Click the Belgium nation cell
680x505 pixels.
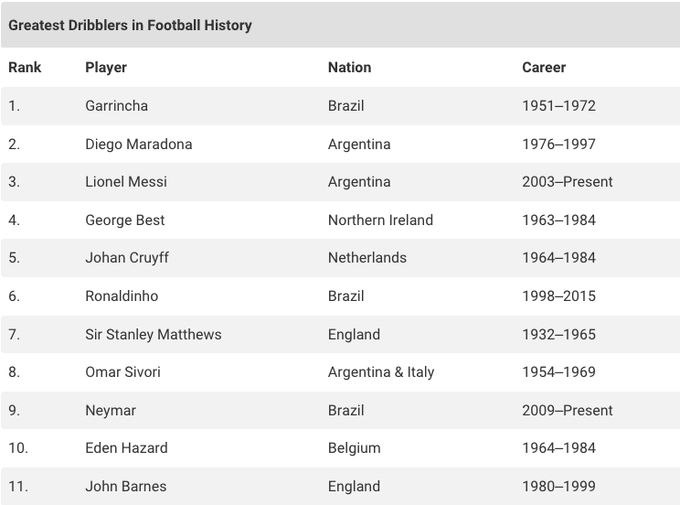click(x=354, y=448)
